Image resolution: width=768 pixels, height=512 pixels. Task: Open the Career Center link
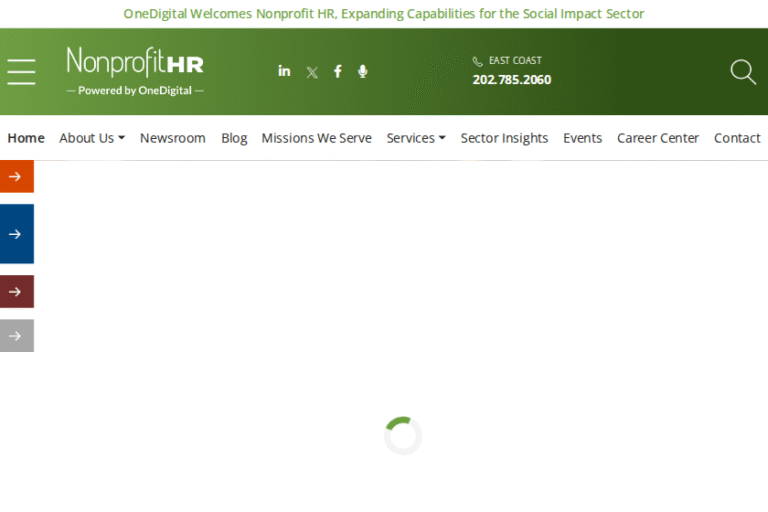coord(657,138)
